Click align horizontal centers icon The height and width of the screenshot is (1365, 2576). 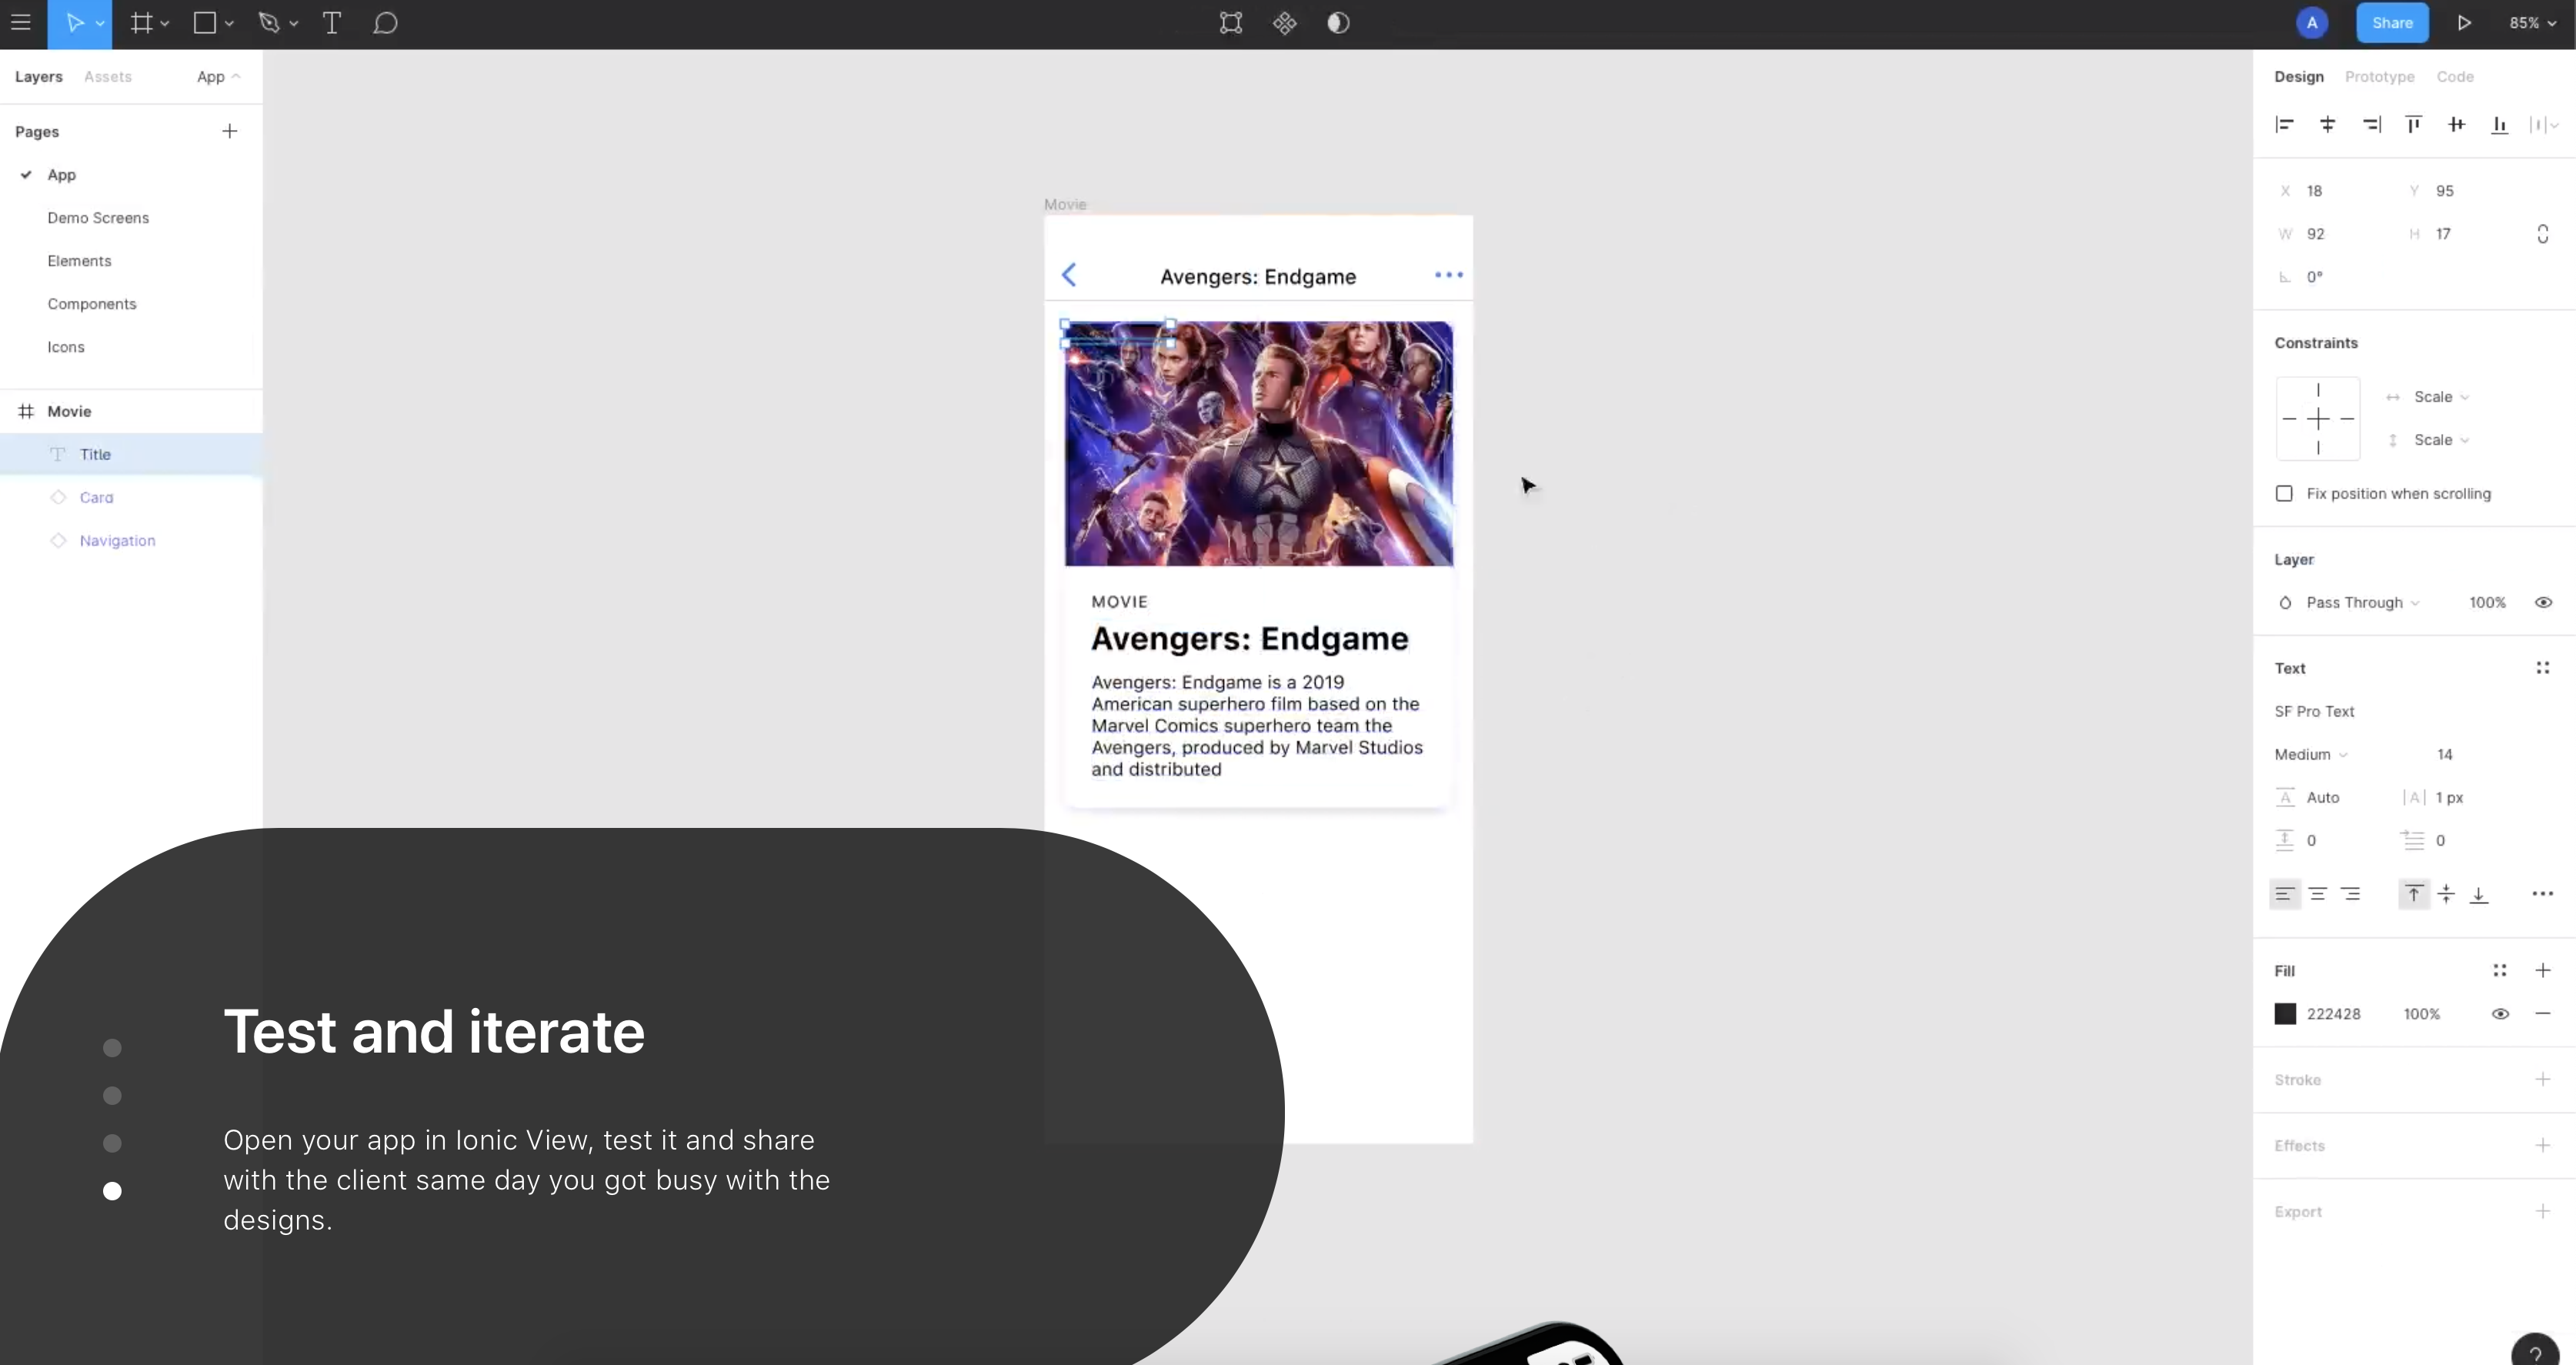[2327, 125]
